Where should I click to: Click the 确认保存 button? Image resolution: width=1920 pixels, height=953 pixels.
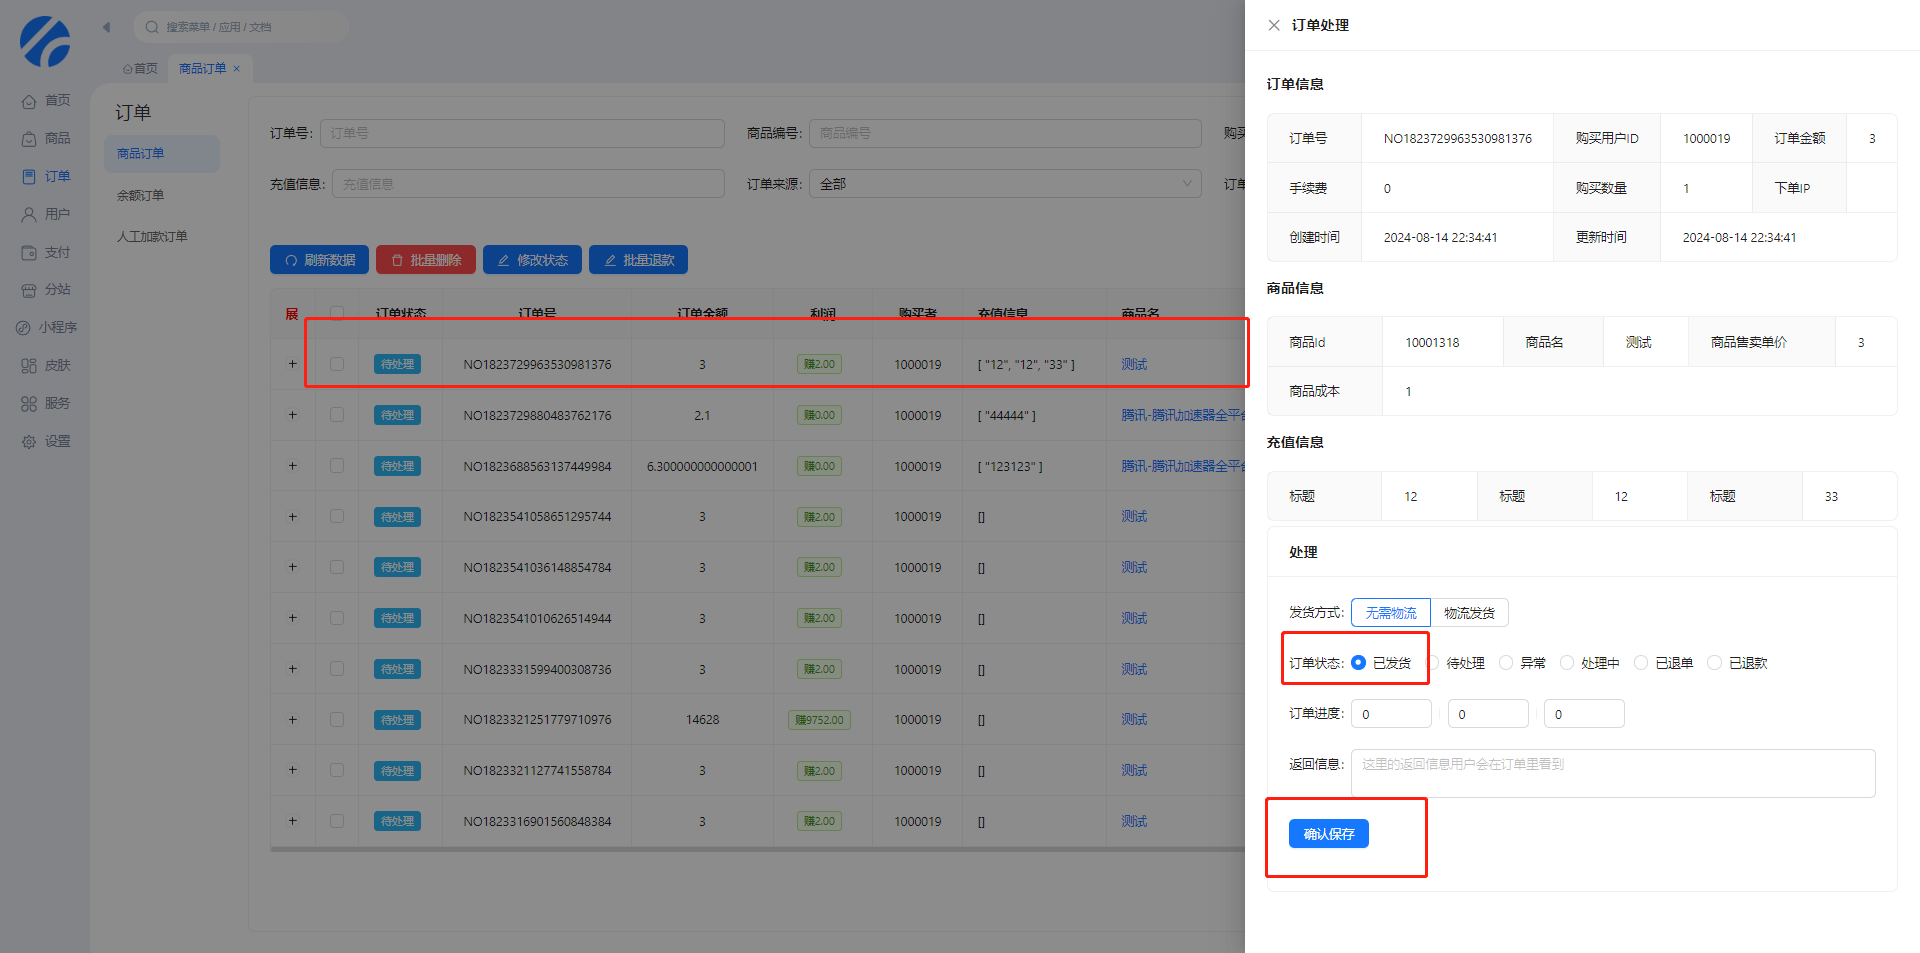(x=1328, y=834)
